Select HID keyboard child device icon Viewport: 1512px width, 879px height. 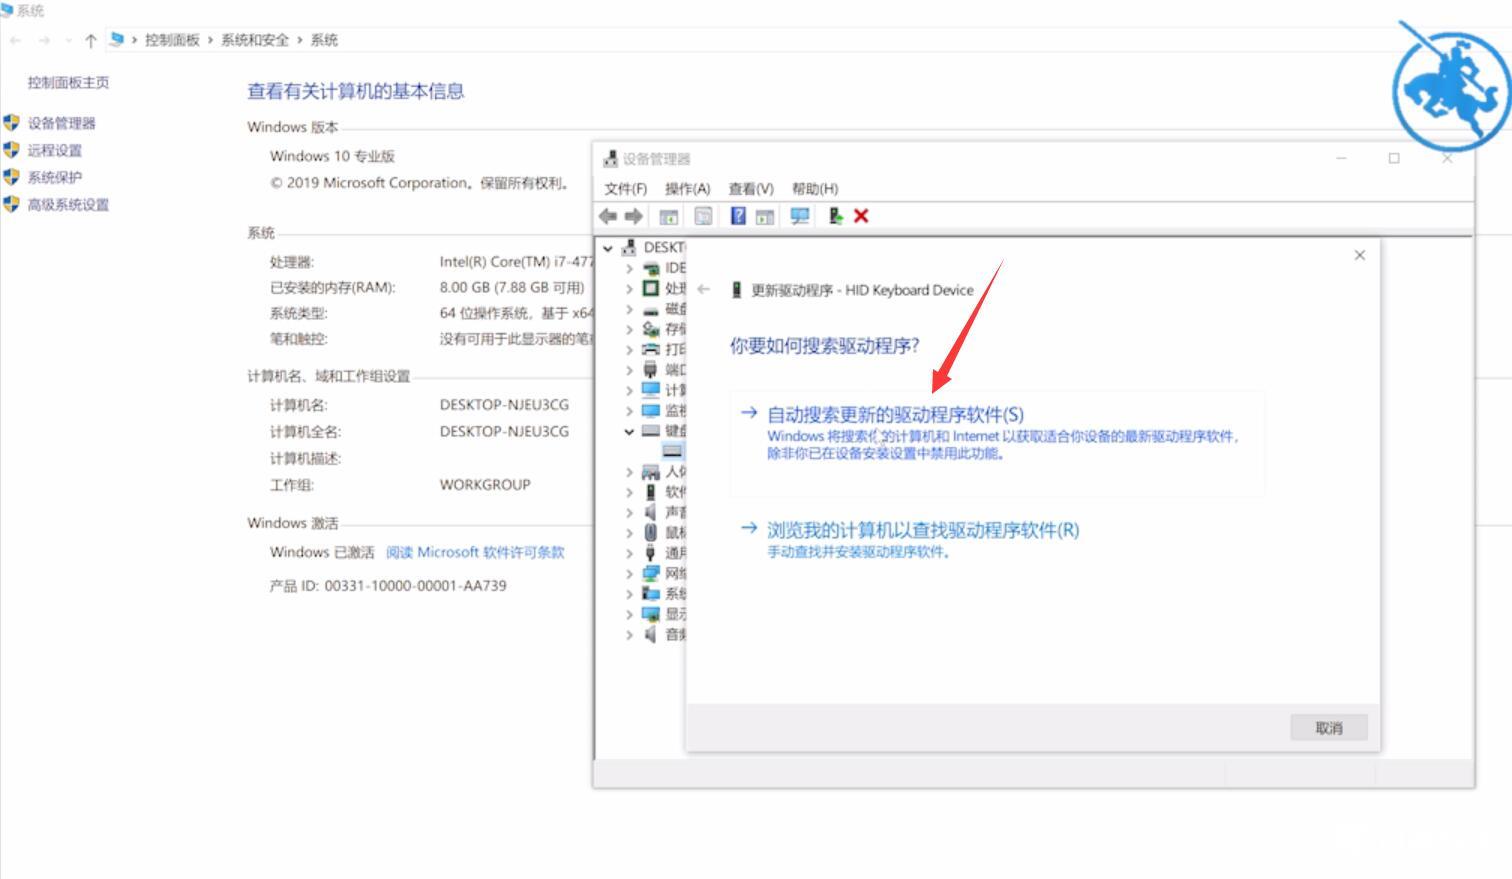click(672, 451)
